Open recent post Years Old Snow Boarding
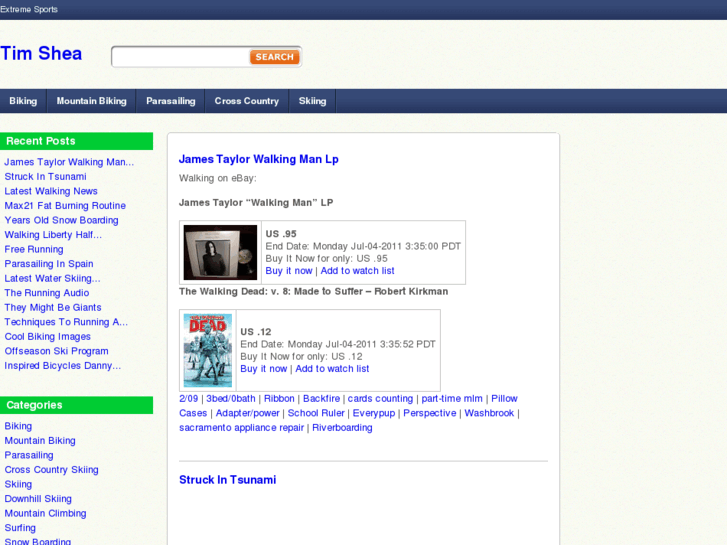727x545 pixels. pos(61,220)
